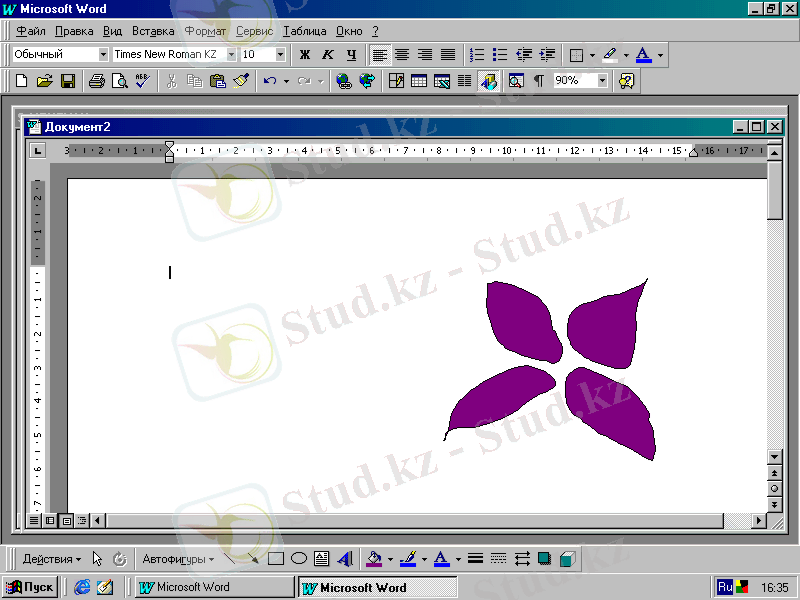This screenshot has height=600, width=800.
Task: Click the WordArt insert icon
Action: (345, 559)
